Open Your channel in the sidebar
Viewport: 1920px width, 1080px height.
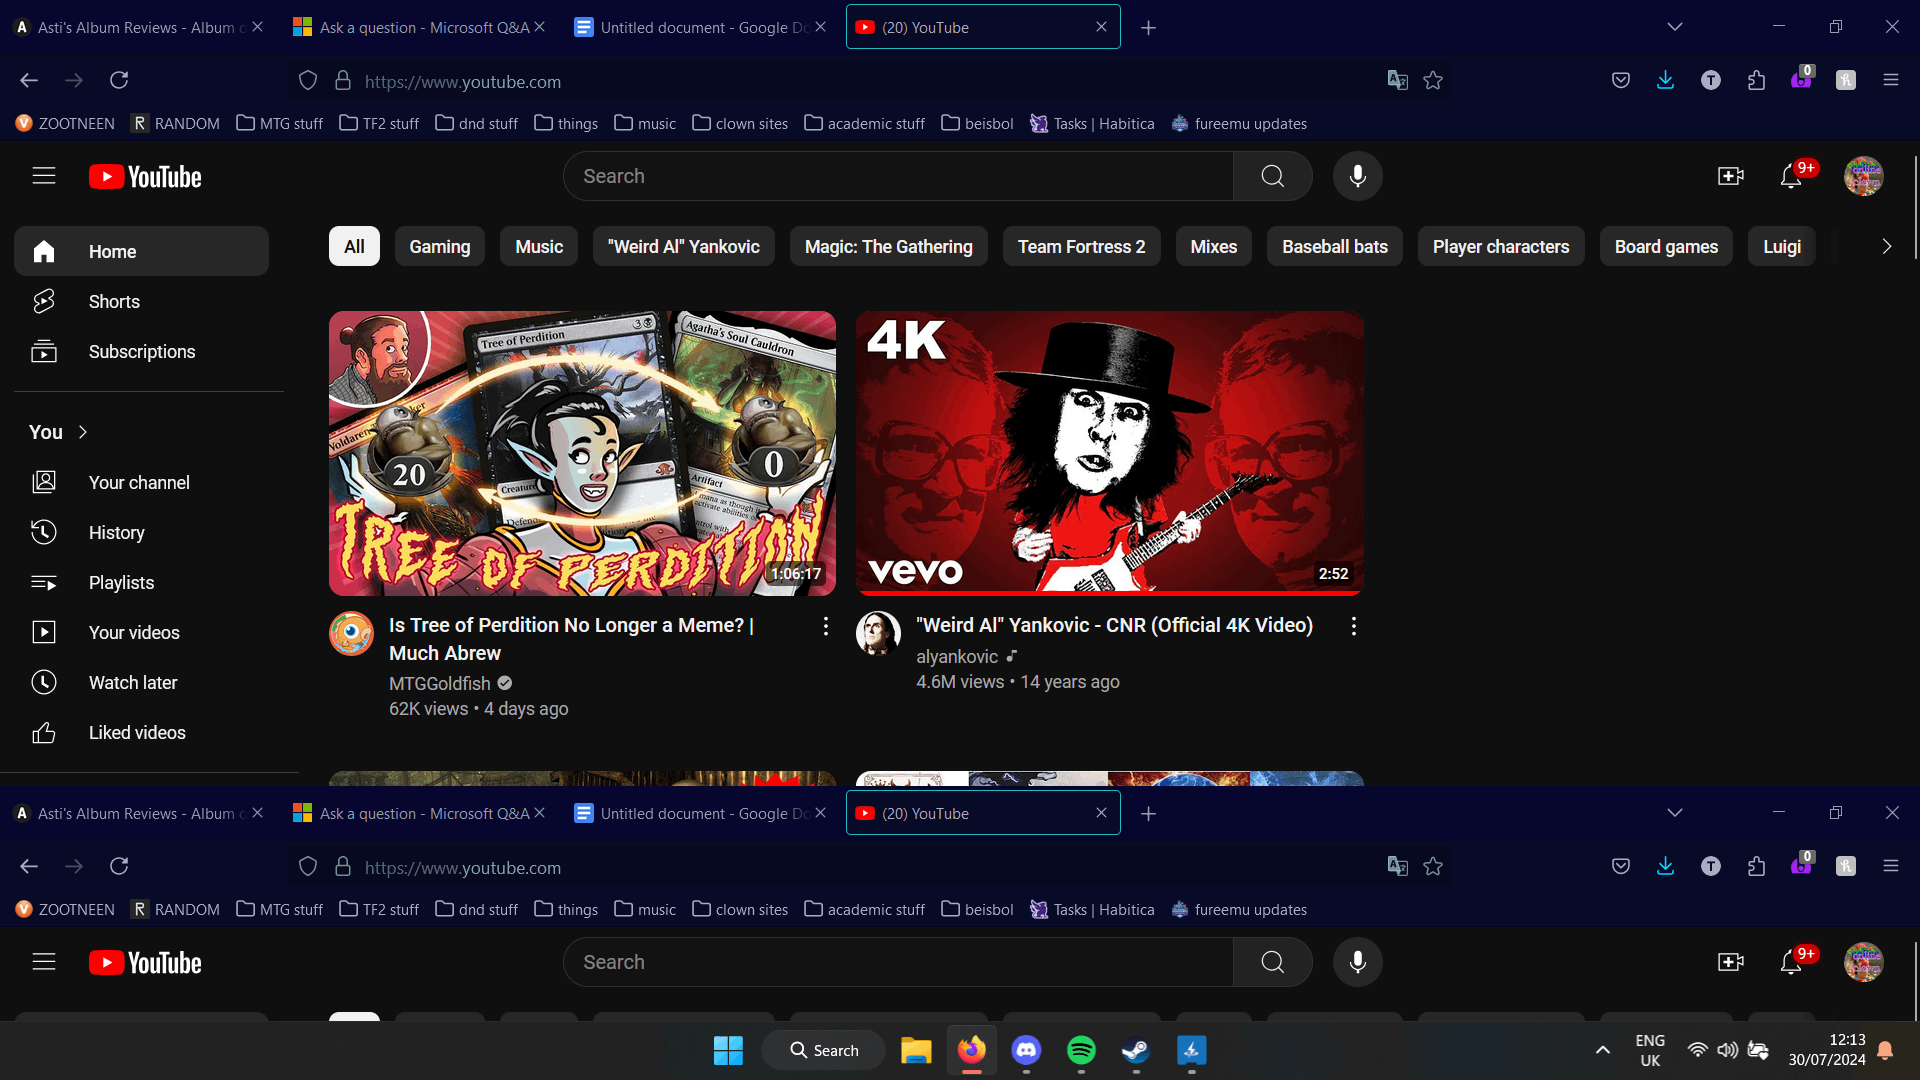point(141,482)
